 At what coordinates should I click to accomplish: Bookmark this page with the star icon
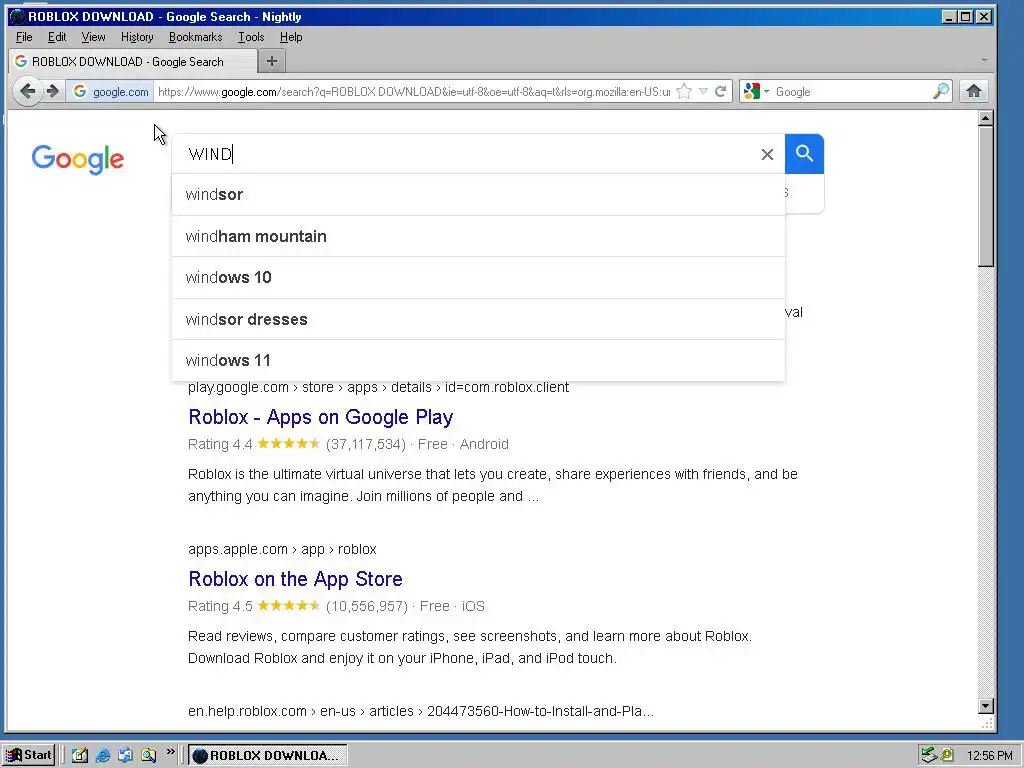[x=684, y=91]
